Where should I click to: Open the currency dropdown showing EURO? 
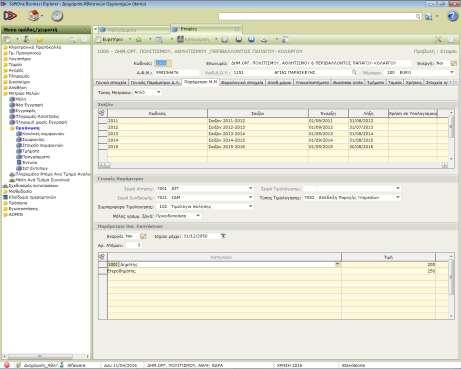(452, 72)
